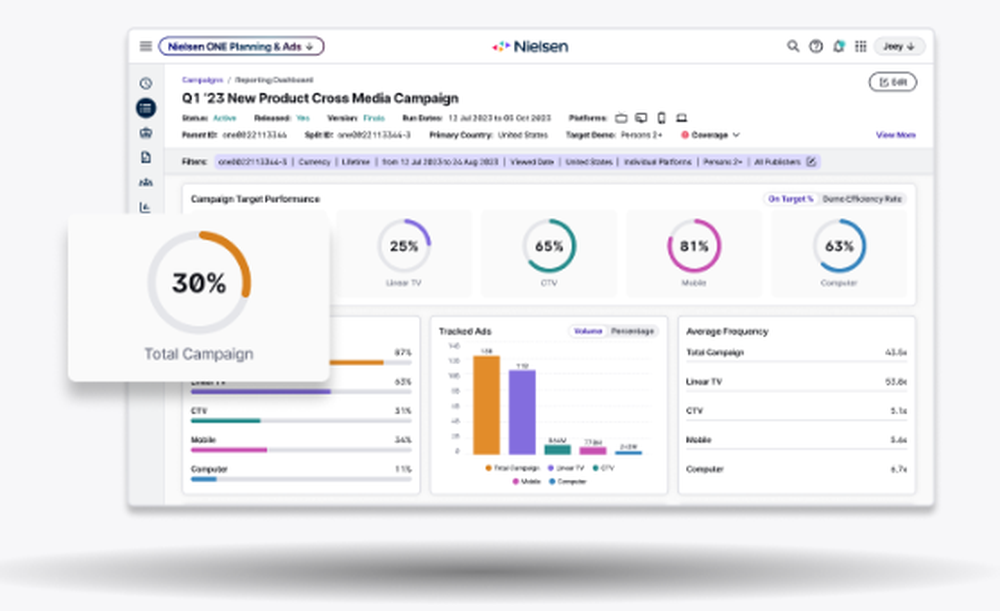Click the Viewed Date filter chip
This screenshot has height=611, width=1000.
[x=532, y=162]
